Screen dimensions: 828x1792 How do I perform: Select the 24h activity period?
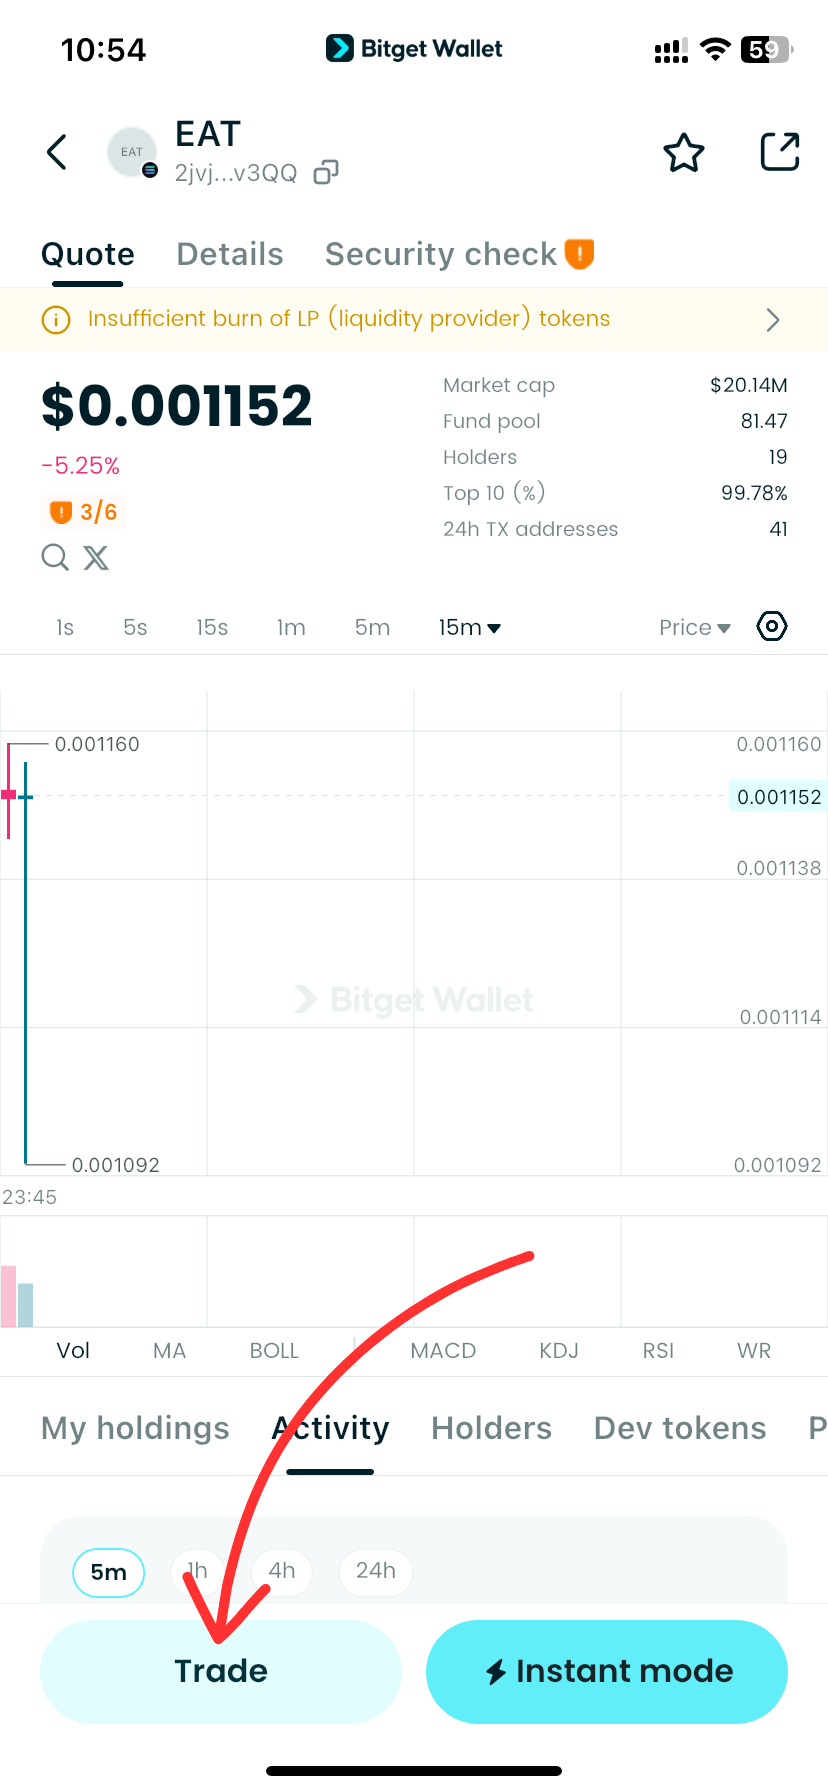(x=375, y=1571)
